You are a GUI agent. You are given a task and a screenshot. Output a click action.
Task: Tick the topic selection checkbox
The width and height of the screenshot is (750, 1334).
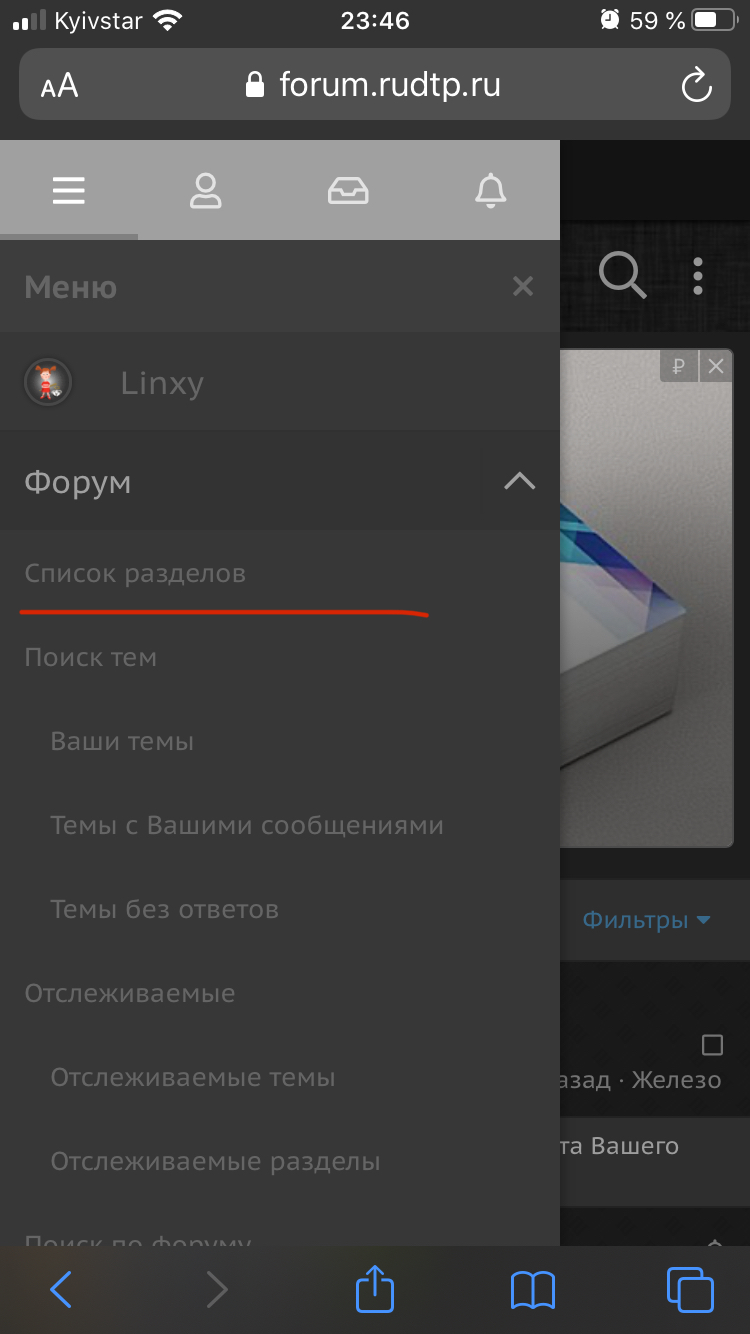[712, 1045]
